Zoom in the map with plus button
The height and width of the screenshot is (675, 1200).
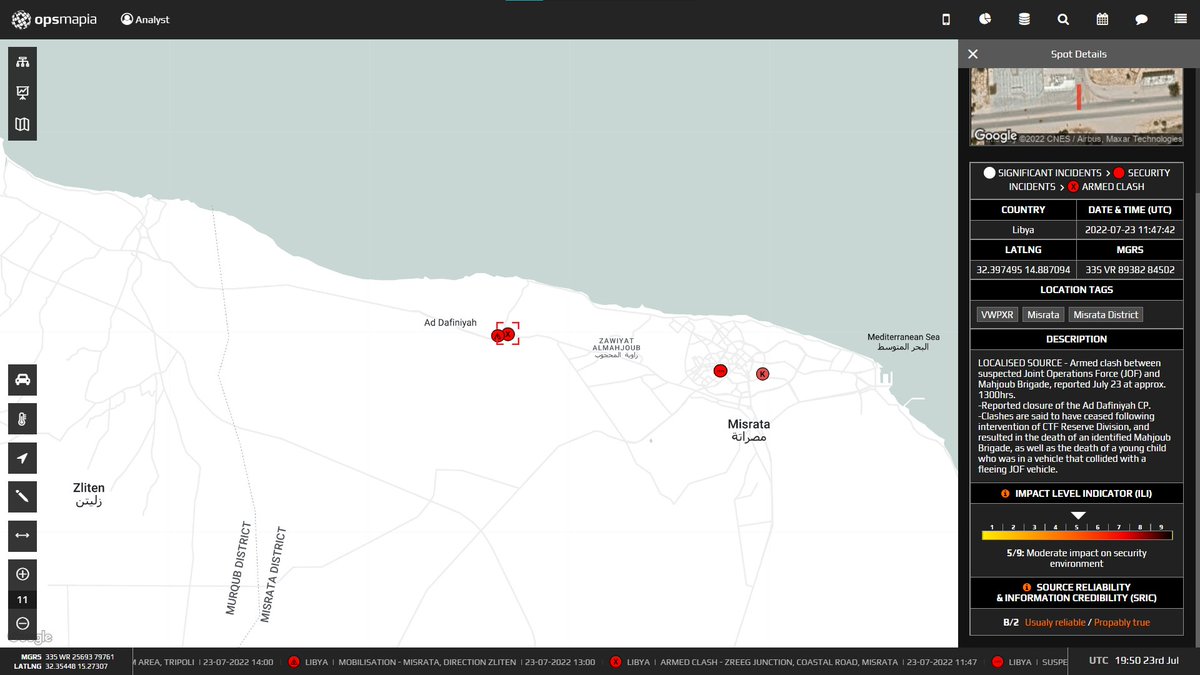tap(23, 574)
